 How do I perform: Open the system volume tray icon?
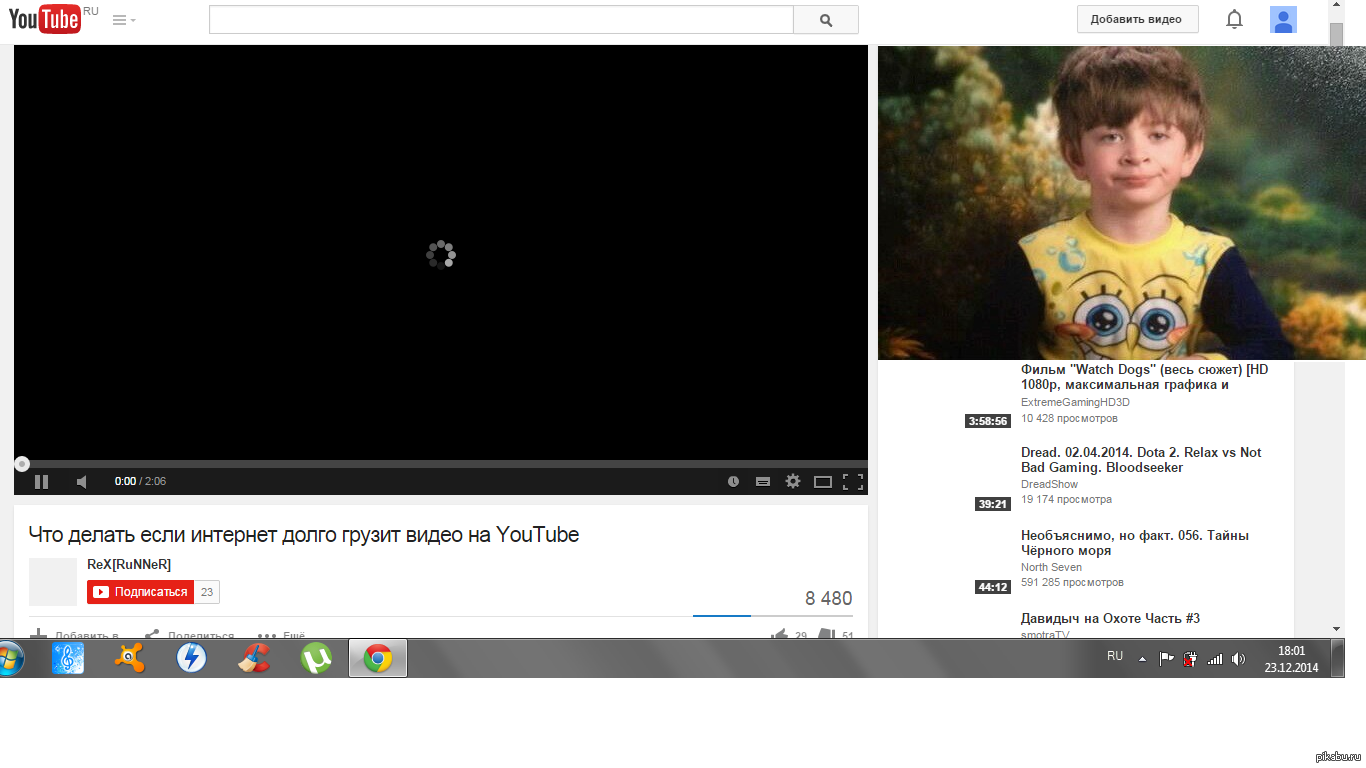pyautogui.click(x=1238, y=659)
